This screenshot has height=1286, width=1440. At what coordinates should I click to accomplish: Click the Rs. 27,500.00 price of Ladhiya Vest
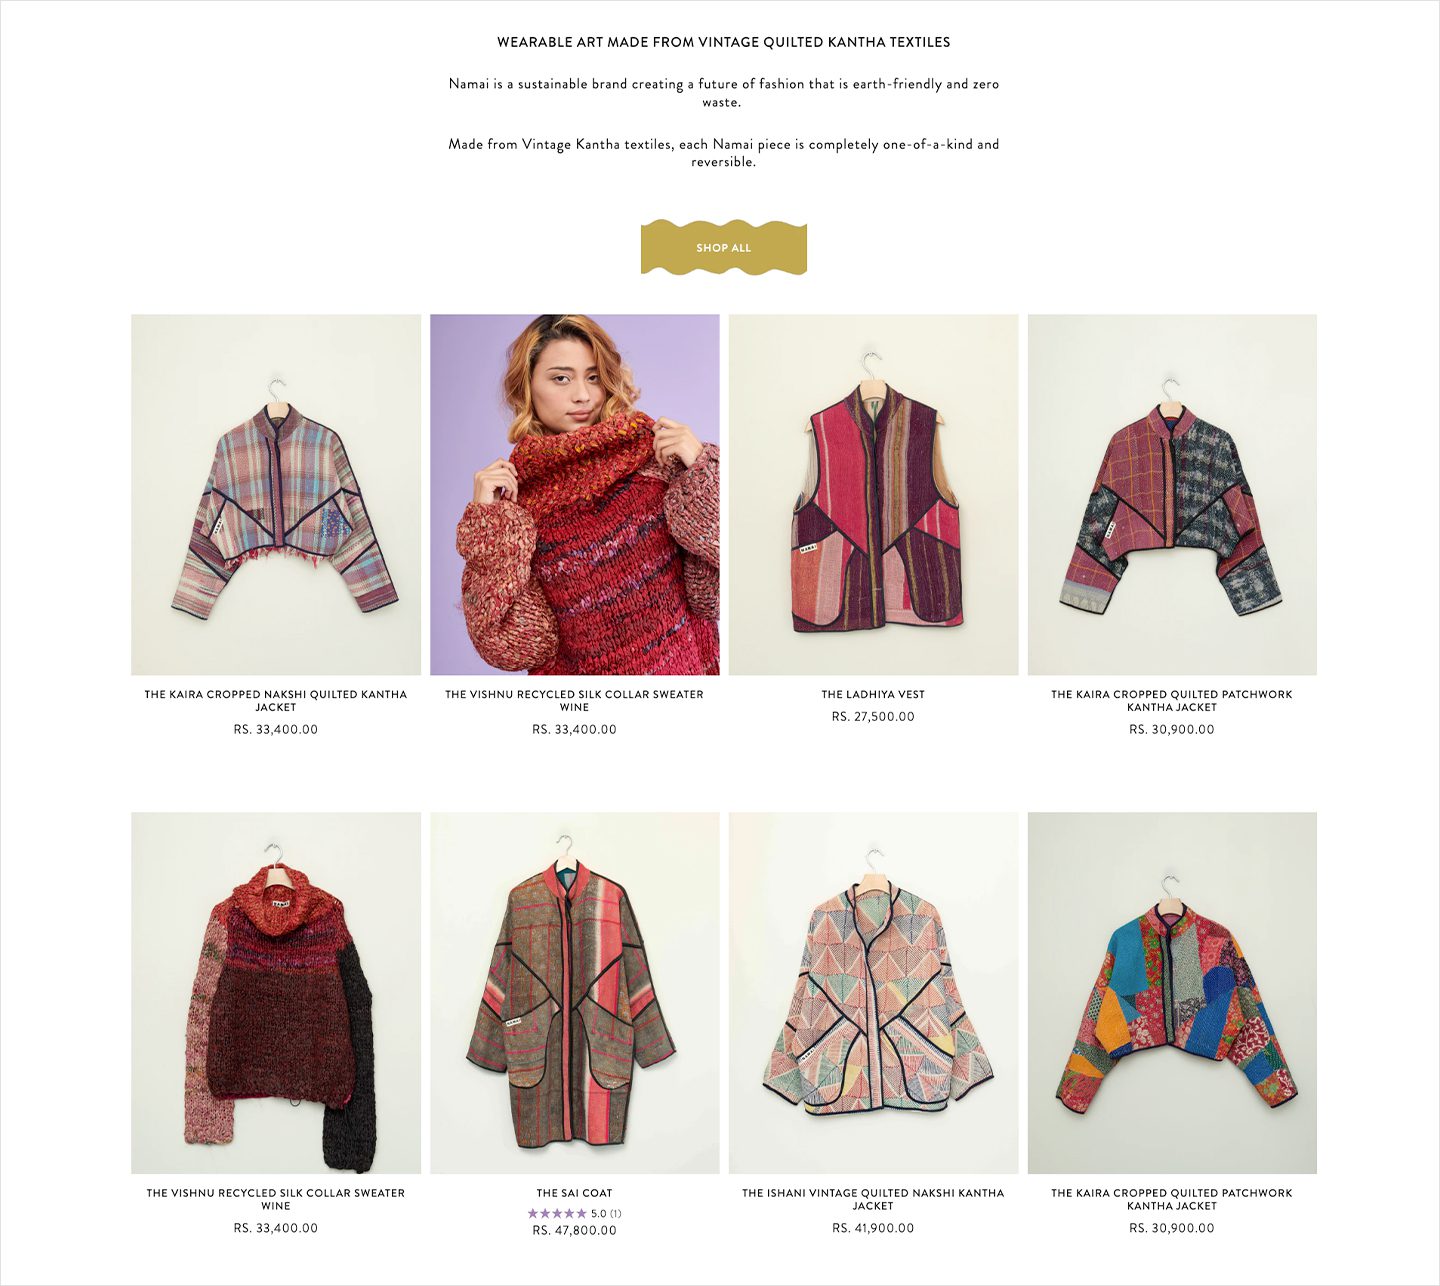point(873,716)
